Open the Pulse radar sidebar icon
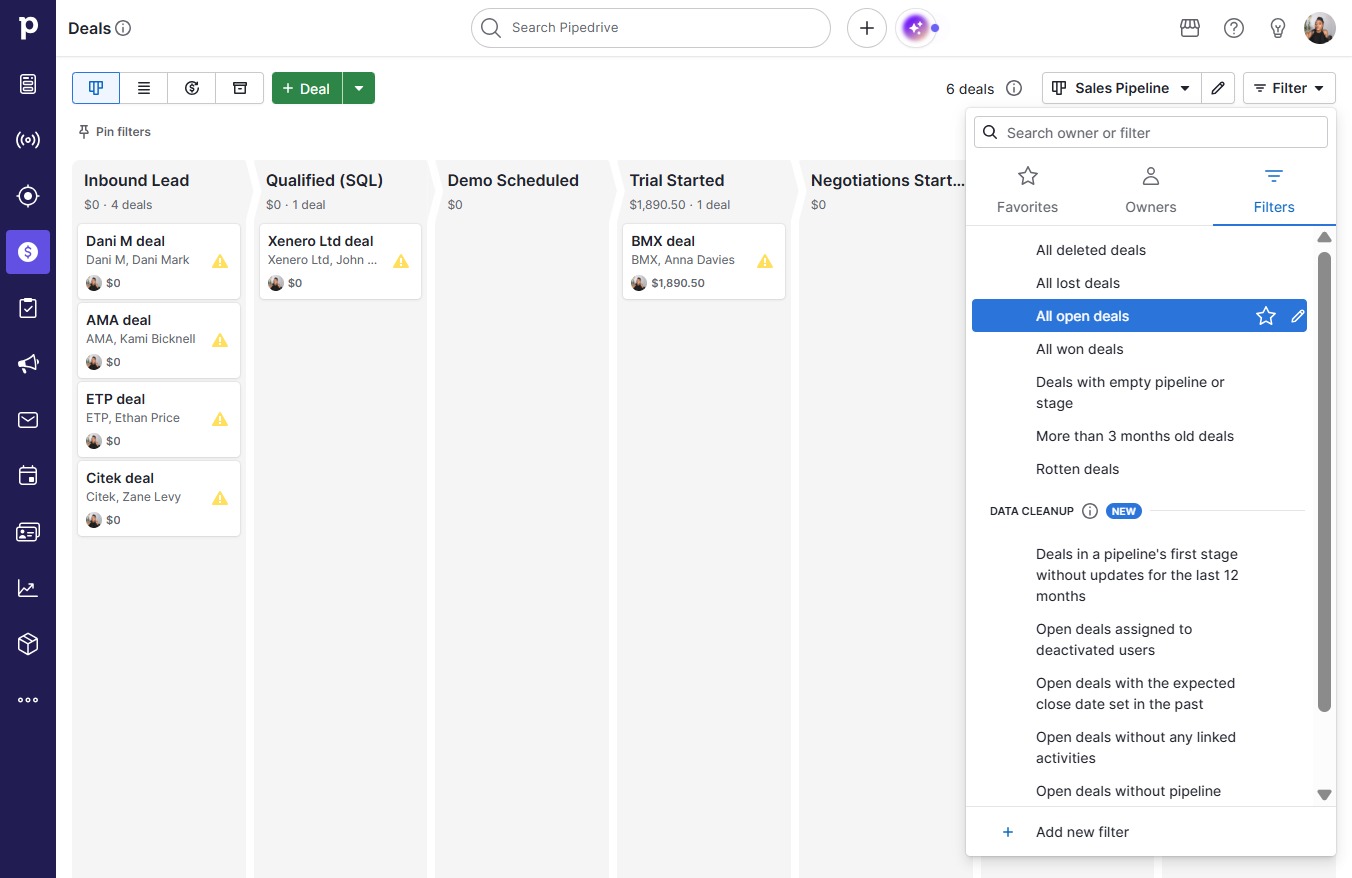Viewport: 1352px width, 878px height. click(28, 140)
